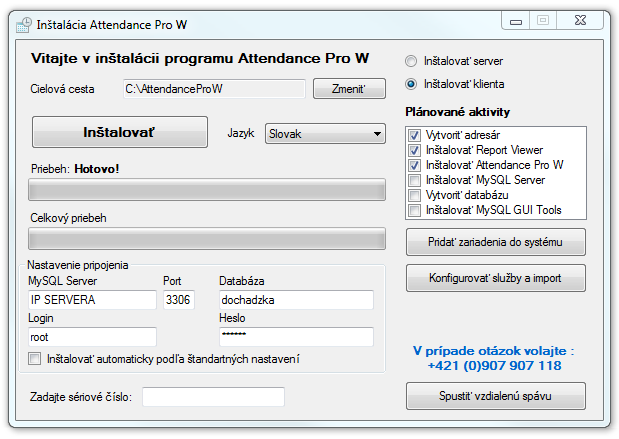Uncheck the Inštalovať Report Viewer checkbox
Image resolution: width=619 pixels, height=439 pixels.
[x=414, y=150]
